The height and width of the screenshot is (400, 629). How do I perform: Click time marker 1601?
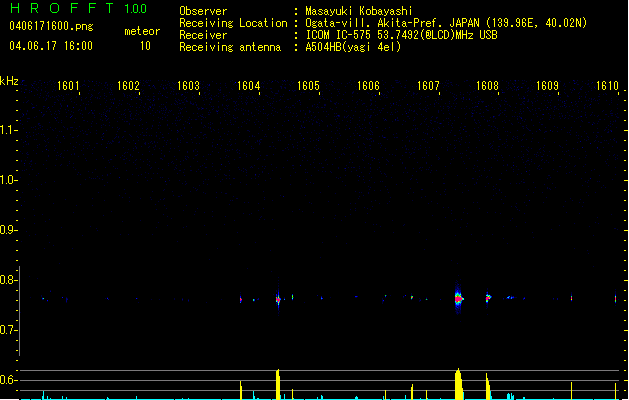(68, 86)
